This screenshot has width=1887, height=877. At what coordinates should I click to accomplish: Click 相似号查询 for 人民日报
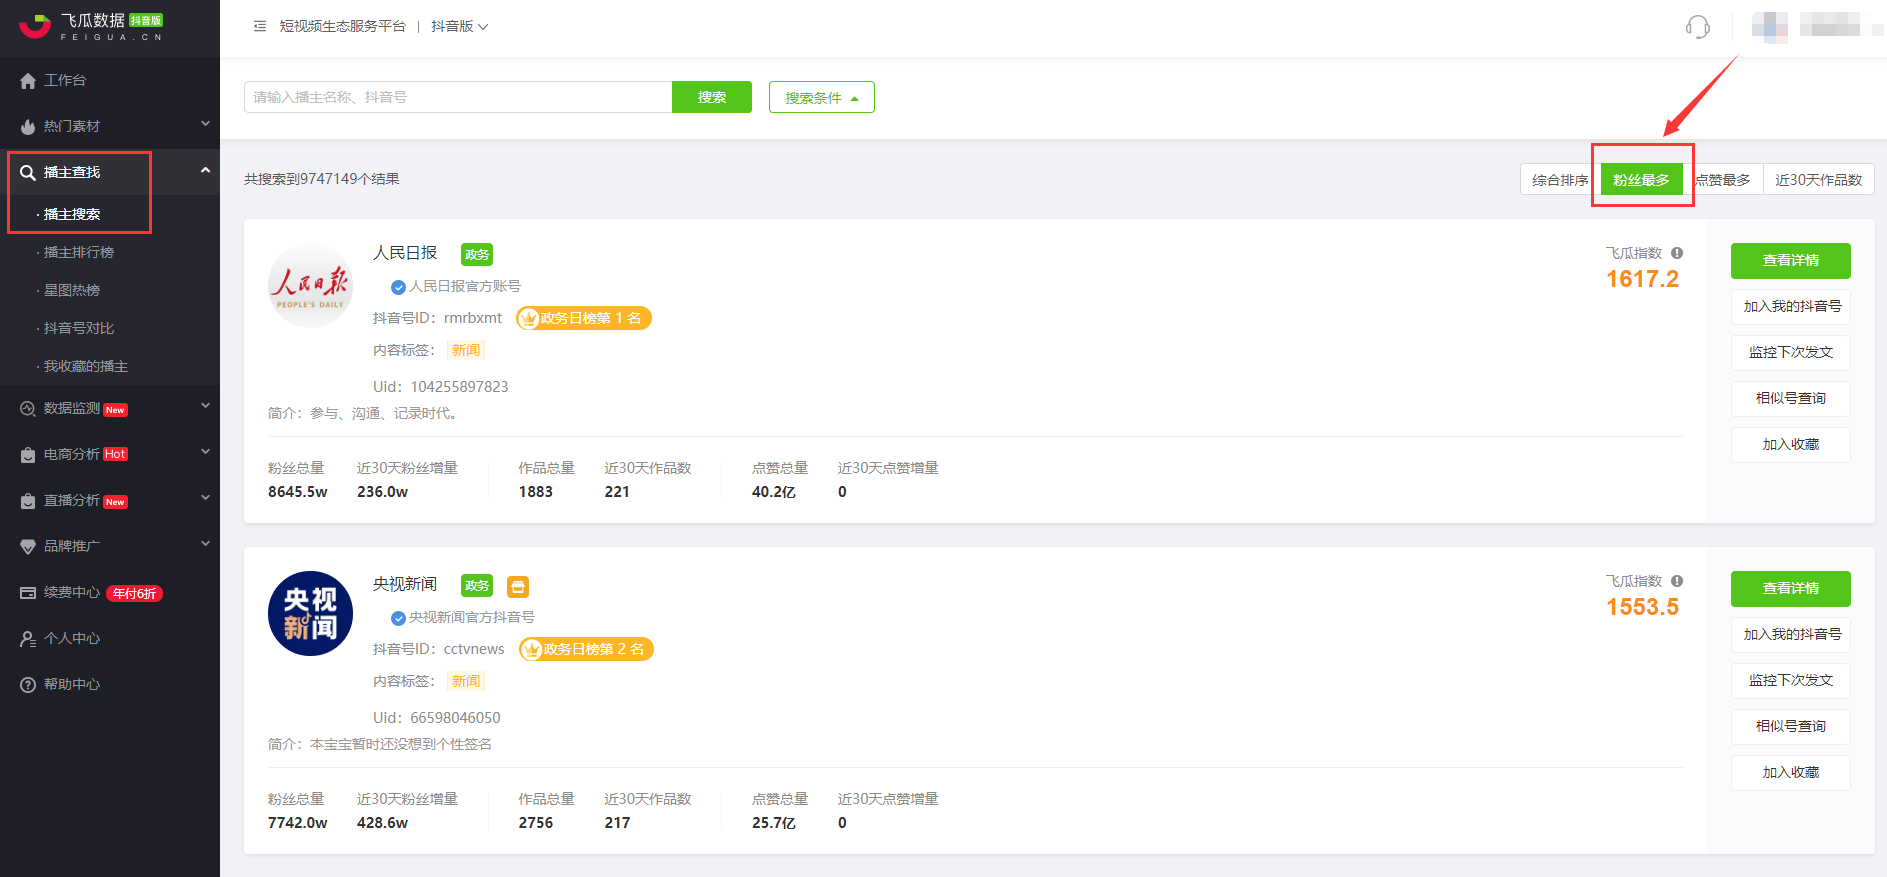click(x=1790, y=399)
